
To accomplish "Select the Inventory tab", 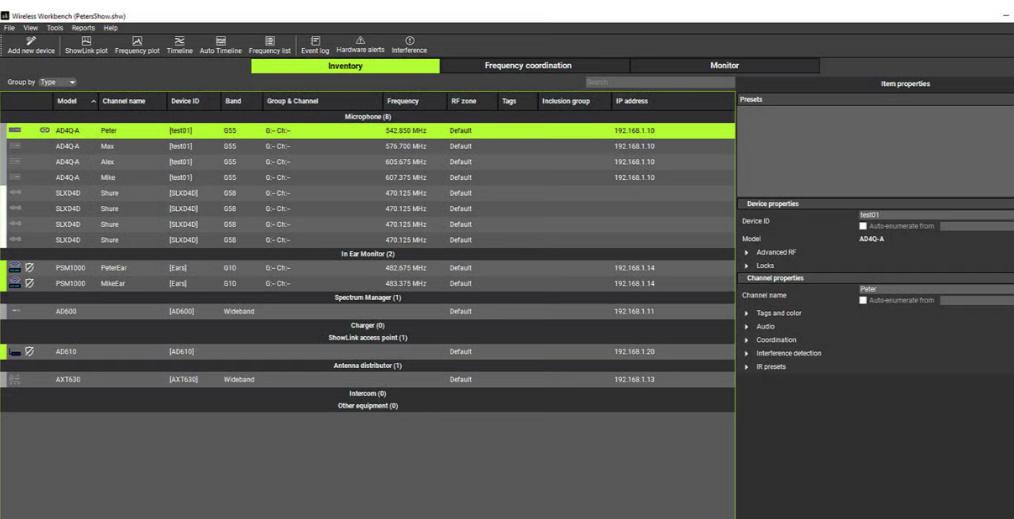I will (x=345, y=66).
